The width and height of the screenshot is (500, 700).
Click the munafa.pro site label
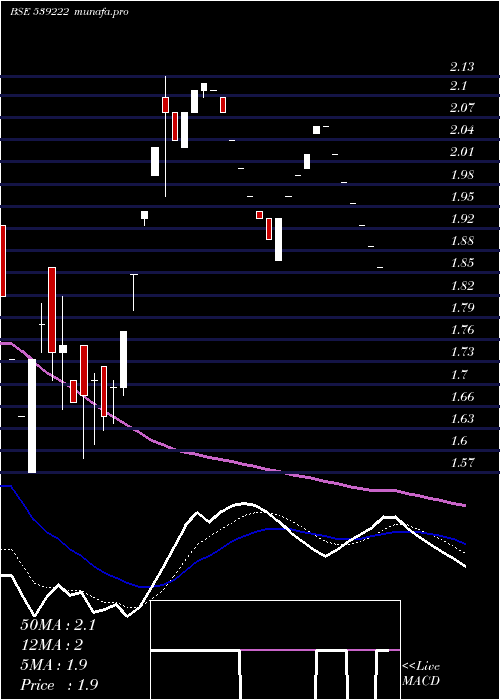pyautogui.click(x=102, y=12)
